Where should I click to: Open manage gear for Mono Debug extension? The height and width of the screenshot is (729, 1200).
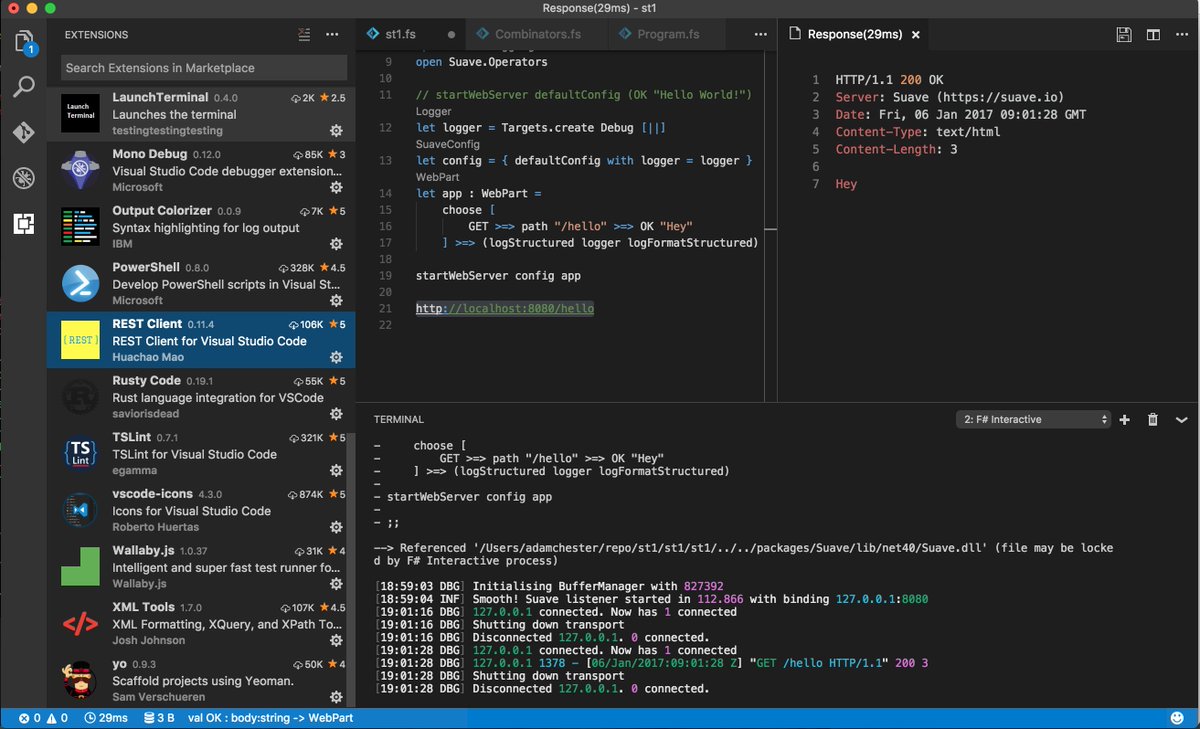coord(336,187)
